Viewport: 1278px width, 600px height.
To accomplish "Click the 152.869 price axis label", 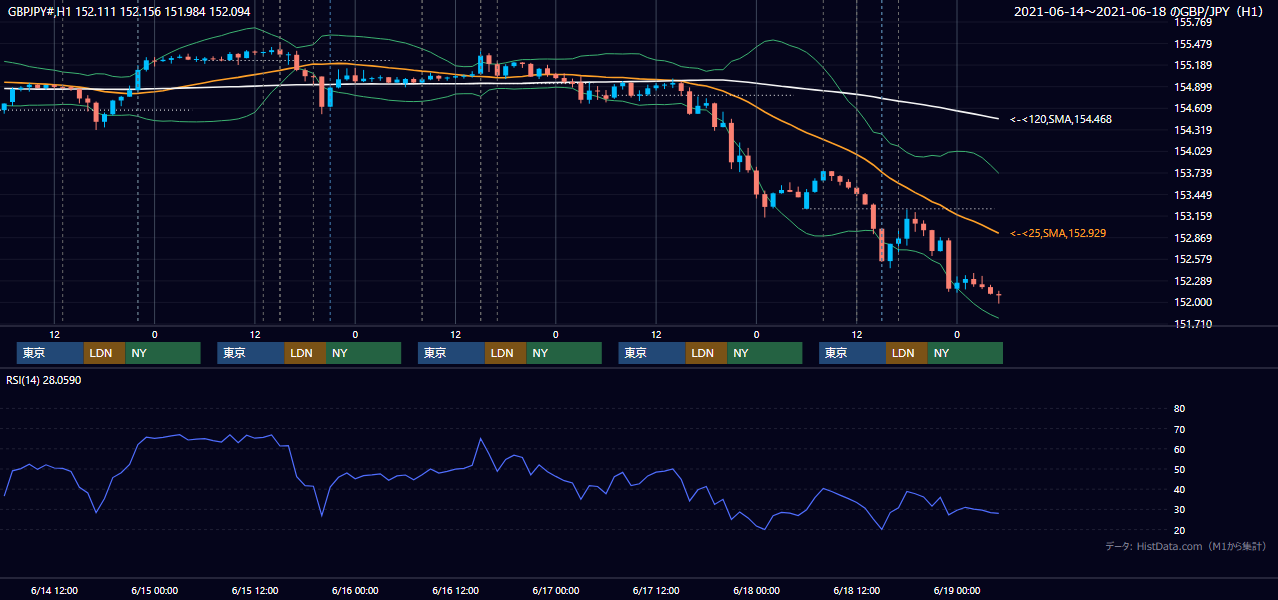I will [1192, 238].
